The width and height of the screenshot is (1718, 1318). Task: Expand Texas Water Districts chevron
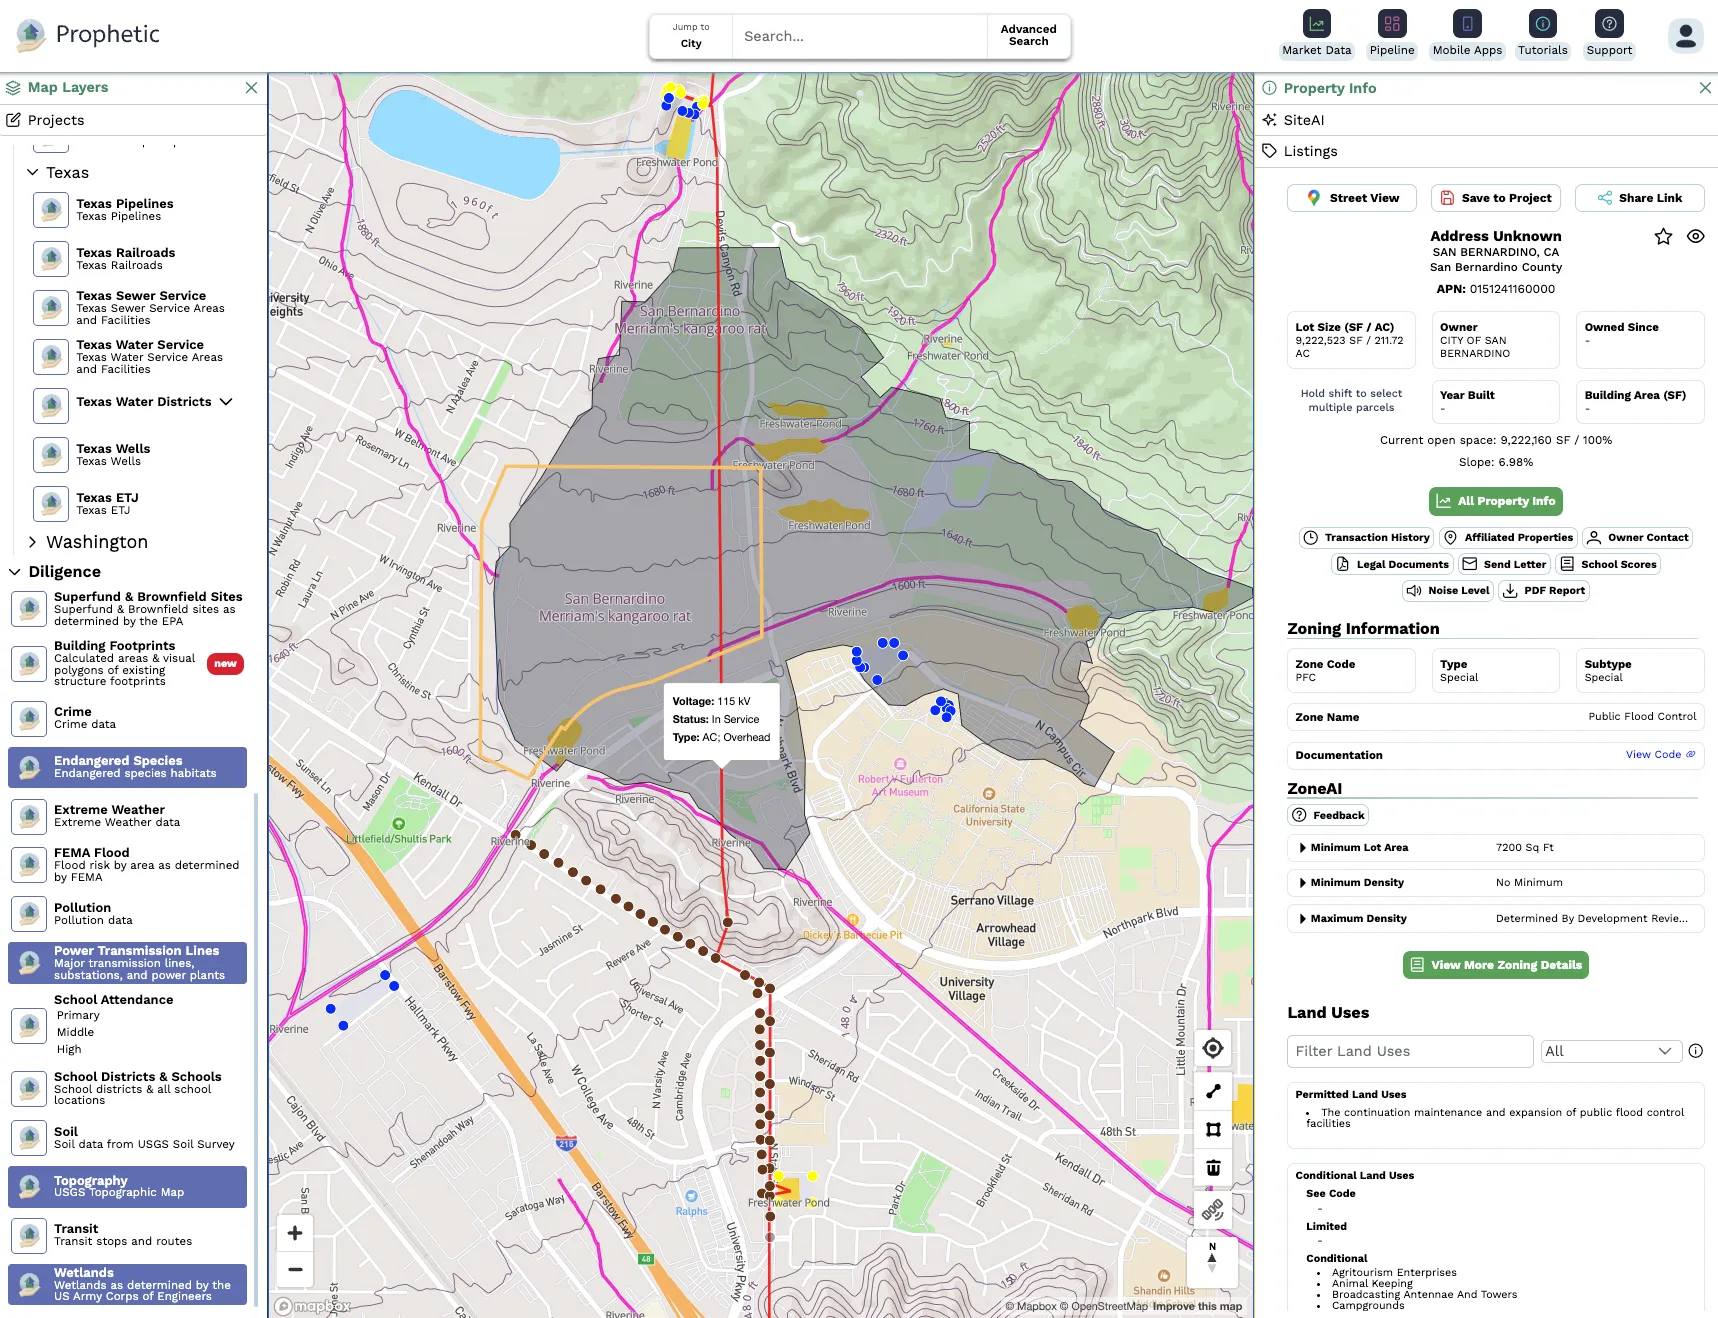pos(226,402)
